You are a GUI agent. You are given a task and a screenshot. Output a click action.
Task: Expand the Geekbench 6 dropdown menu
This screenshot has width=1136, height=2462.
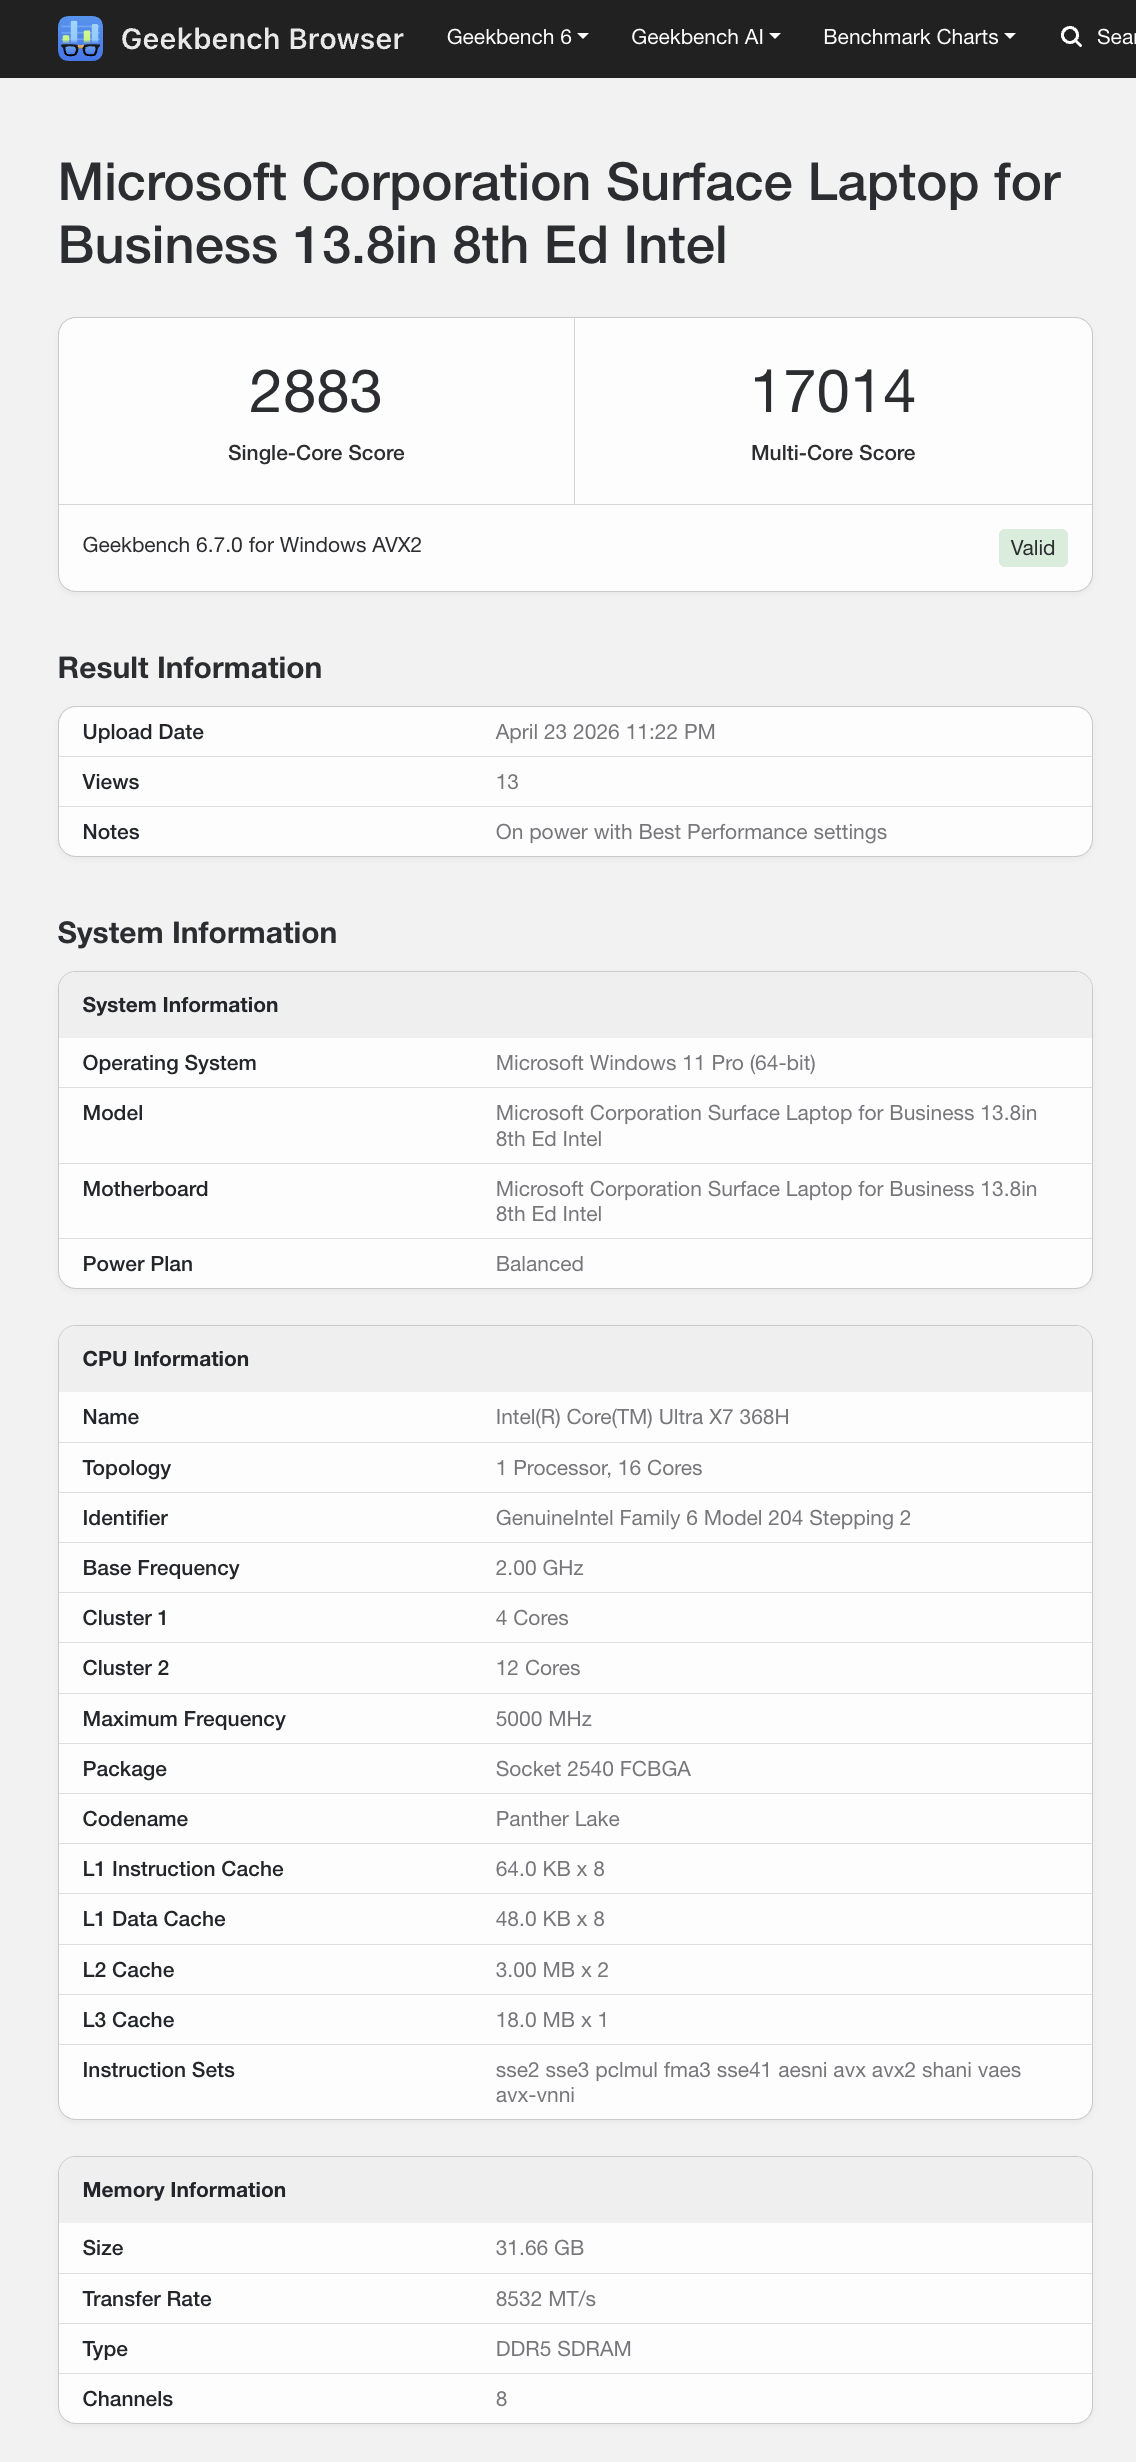point(517,37)
